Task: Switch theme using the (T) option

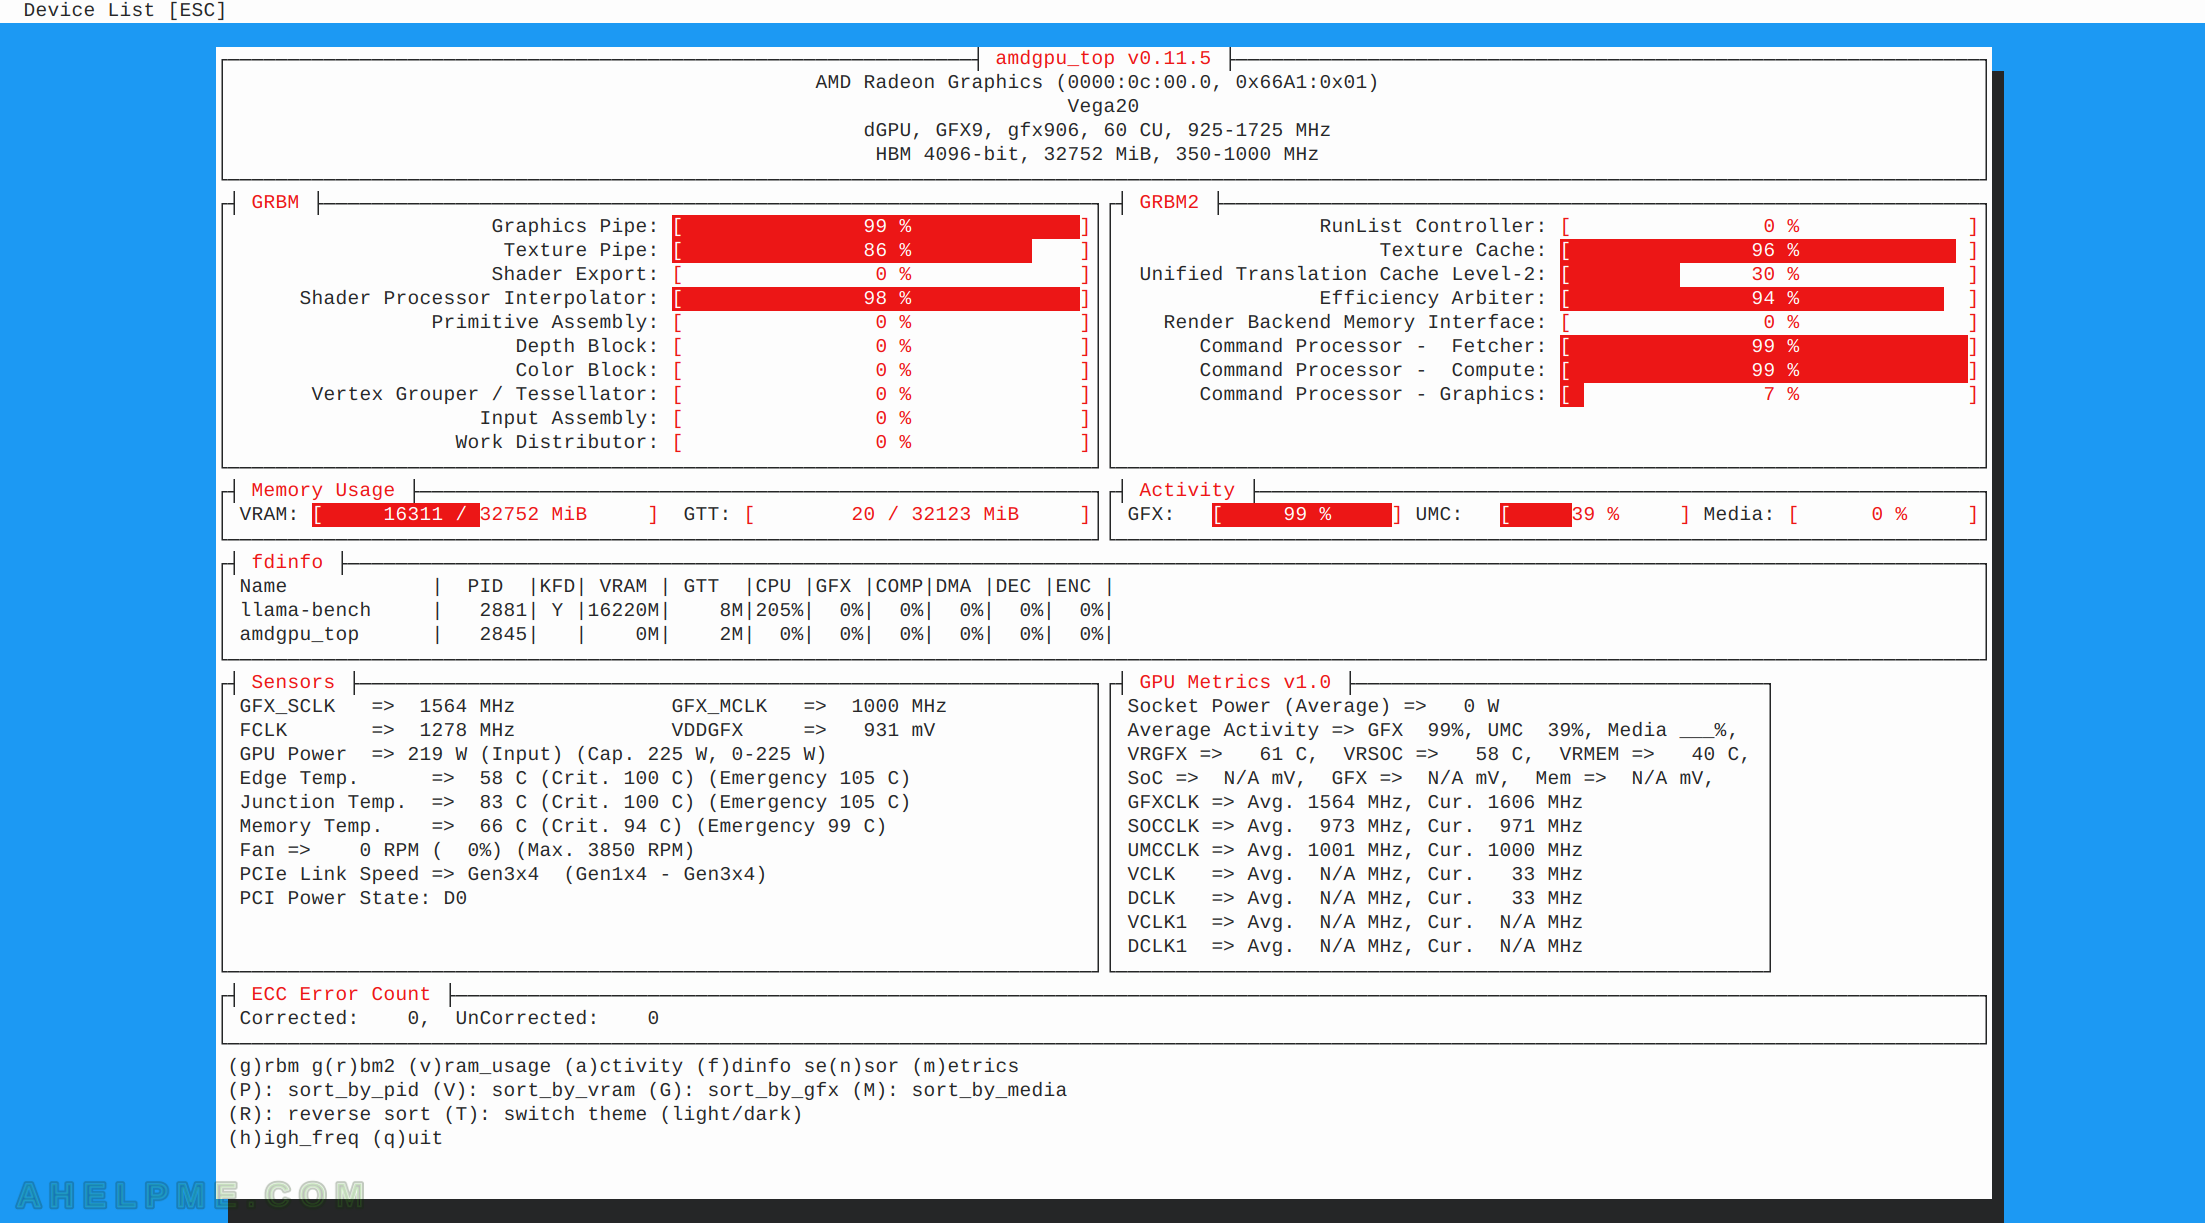Action: pyautogui.click(x=623, y=1114)
